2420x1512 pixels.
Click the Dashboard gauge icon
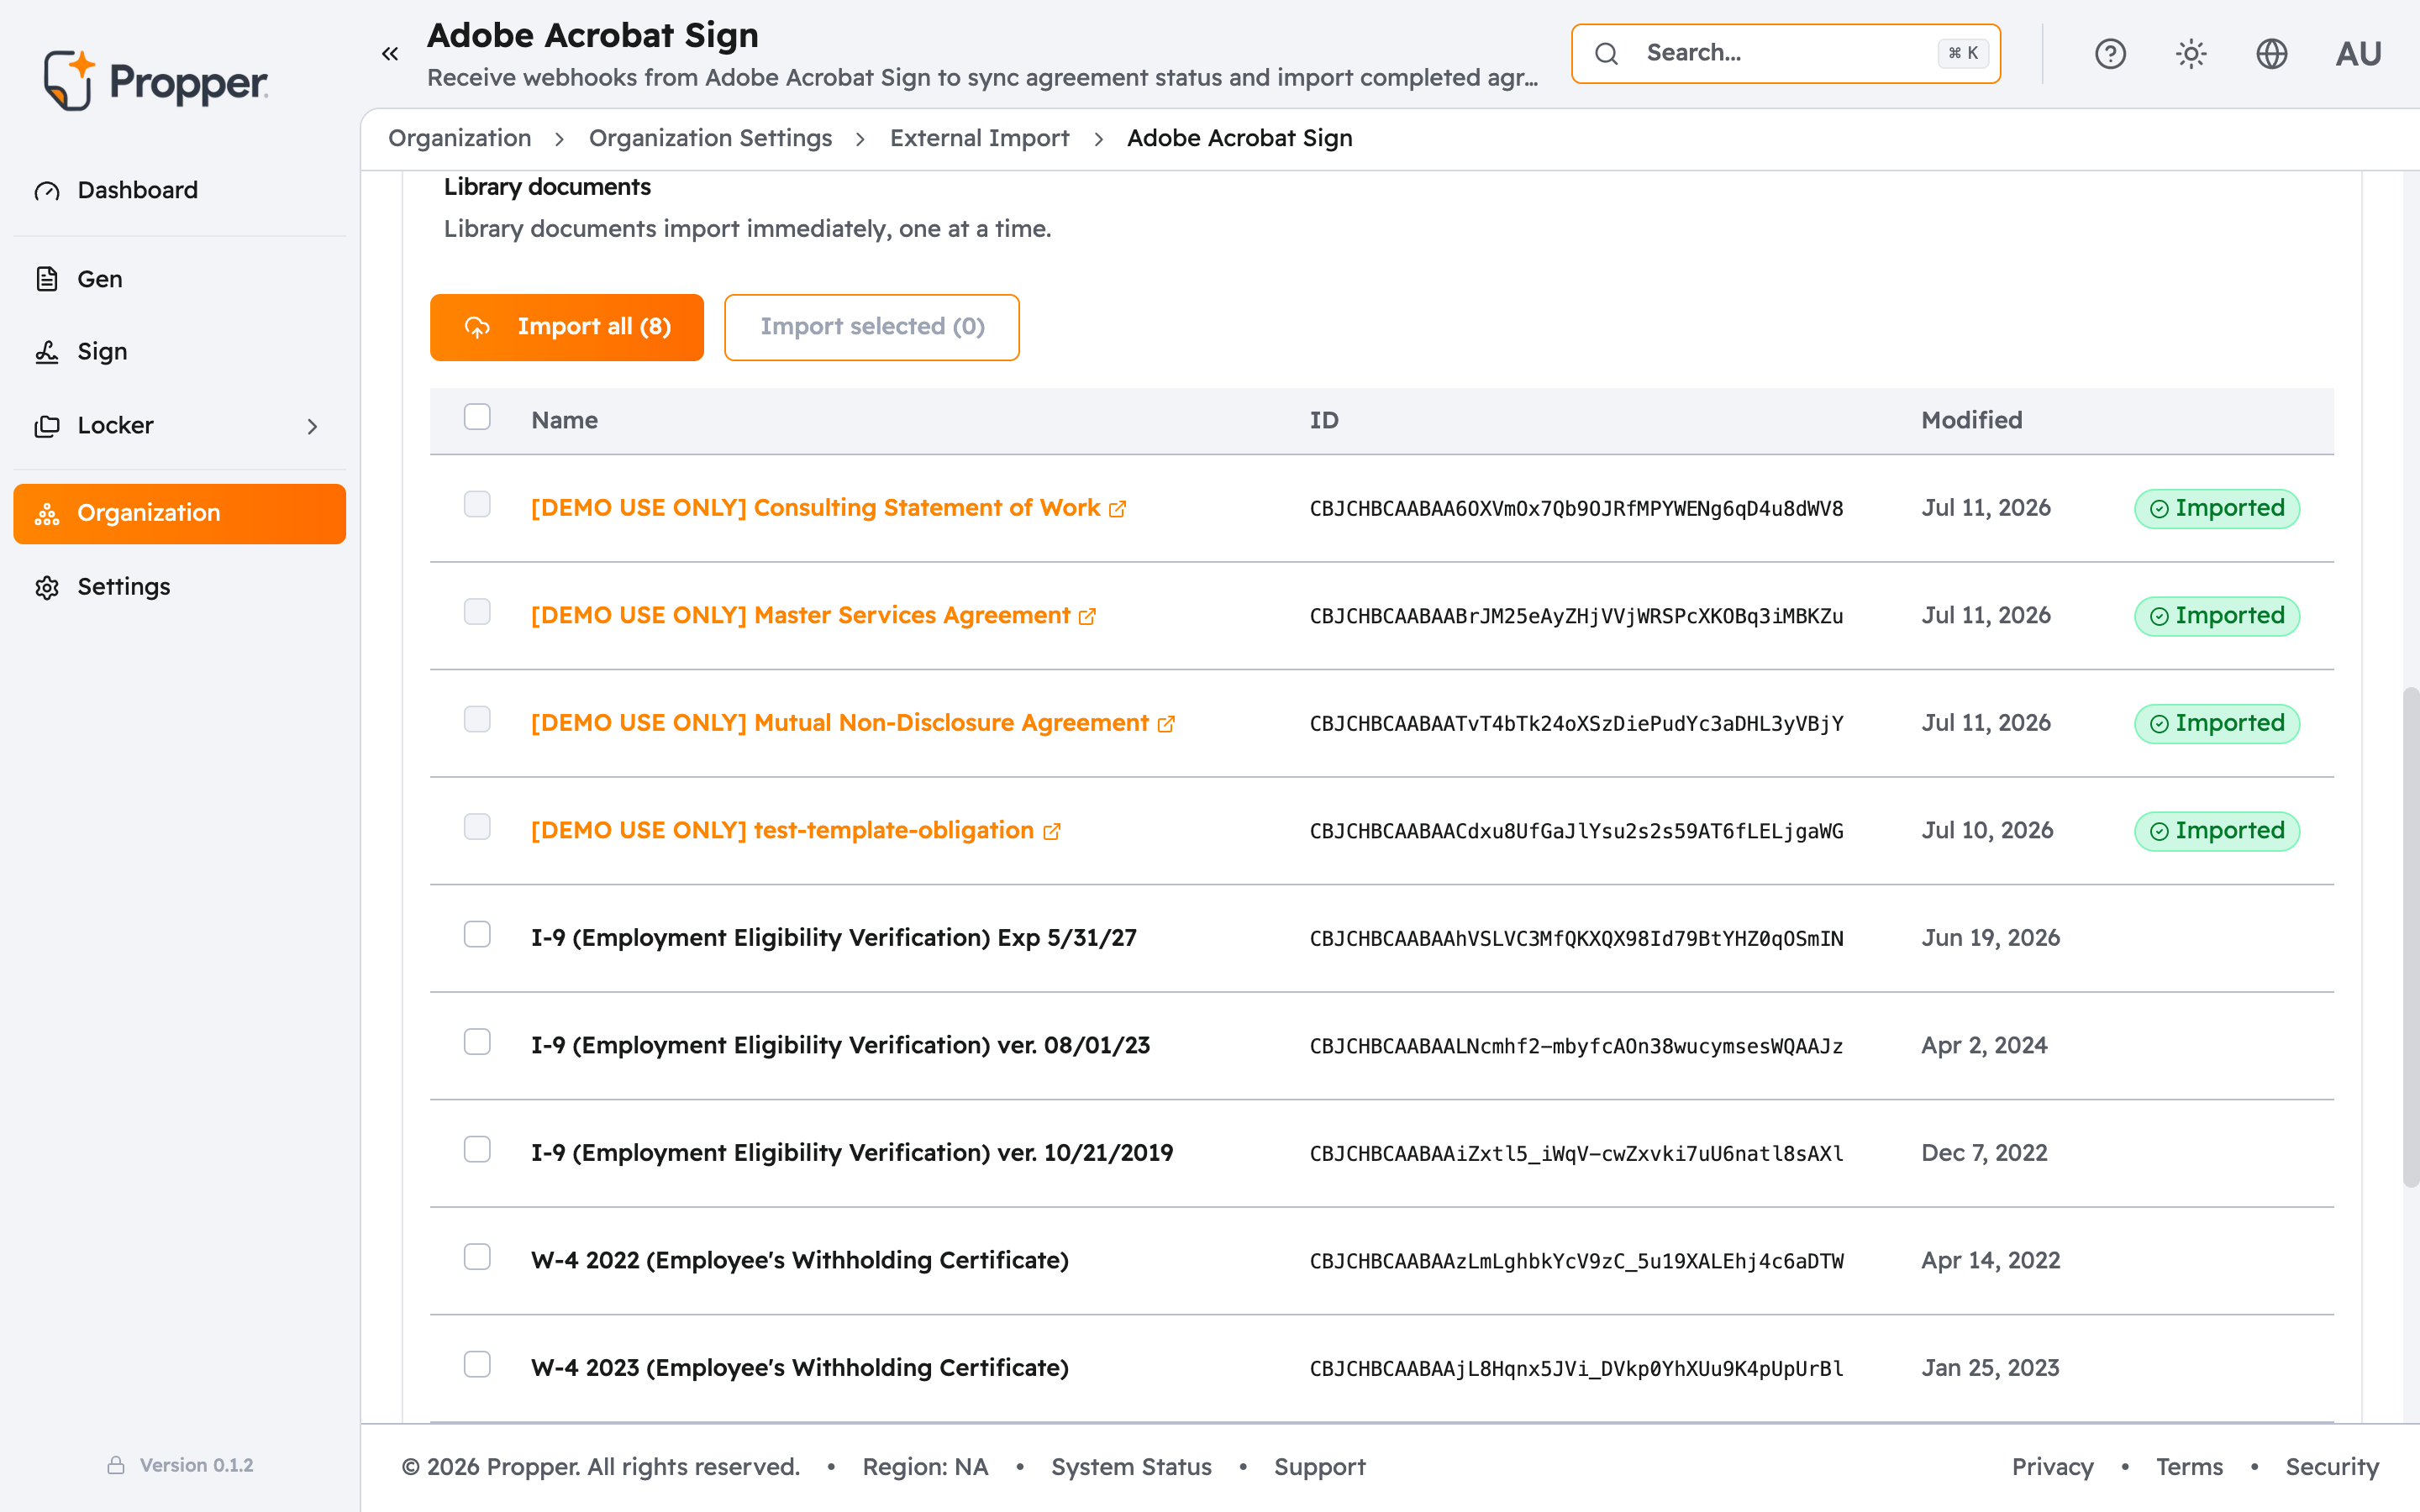47,191
